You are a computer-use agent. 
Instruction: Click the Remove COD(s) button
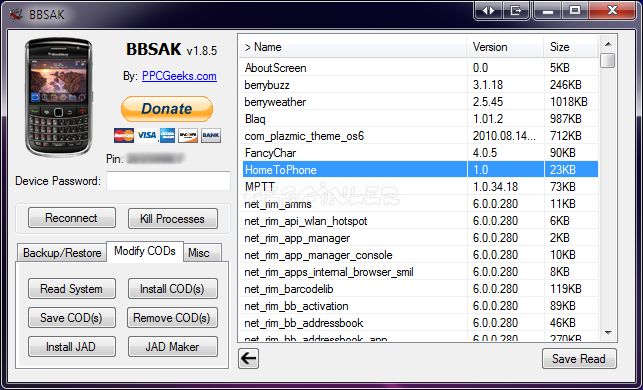coord(172,317)
